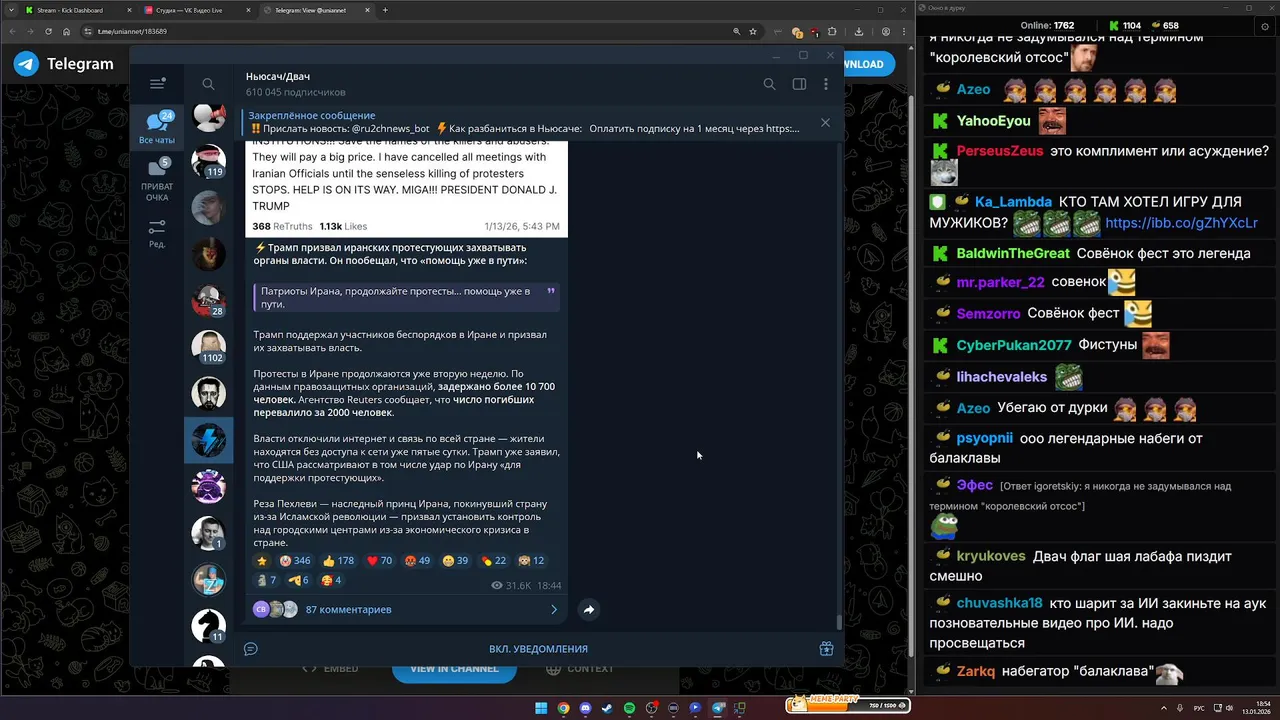The image size is (1280, 720).
Task: Open Windows Start menu
Action: pyautogui.click(x=541, y=708)
